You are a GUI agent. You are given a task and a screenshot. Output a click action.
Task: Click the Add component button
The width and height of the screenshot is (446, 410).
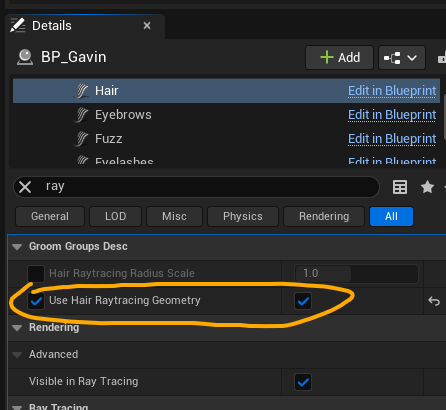tap(339, 58)
